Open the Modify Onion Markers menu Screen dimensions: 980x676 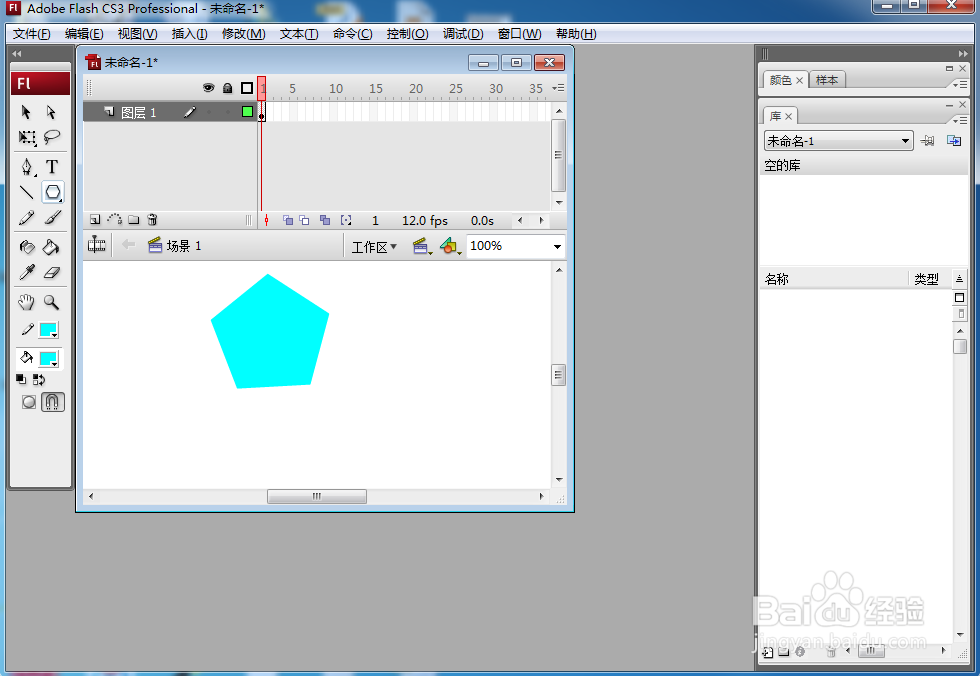pos(346,220)
